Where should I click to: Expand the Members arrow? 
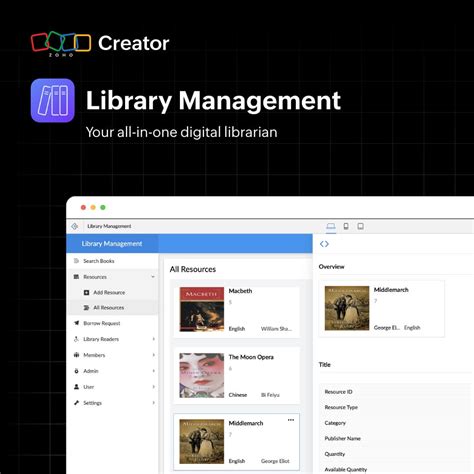pos(154,355)
